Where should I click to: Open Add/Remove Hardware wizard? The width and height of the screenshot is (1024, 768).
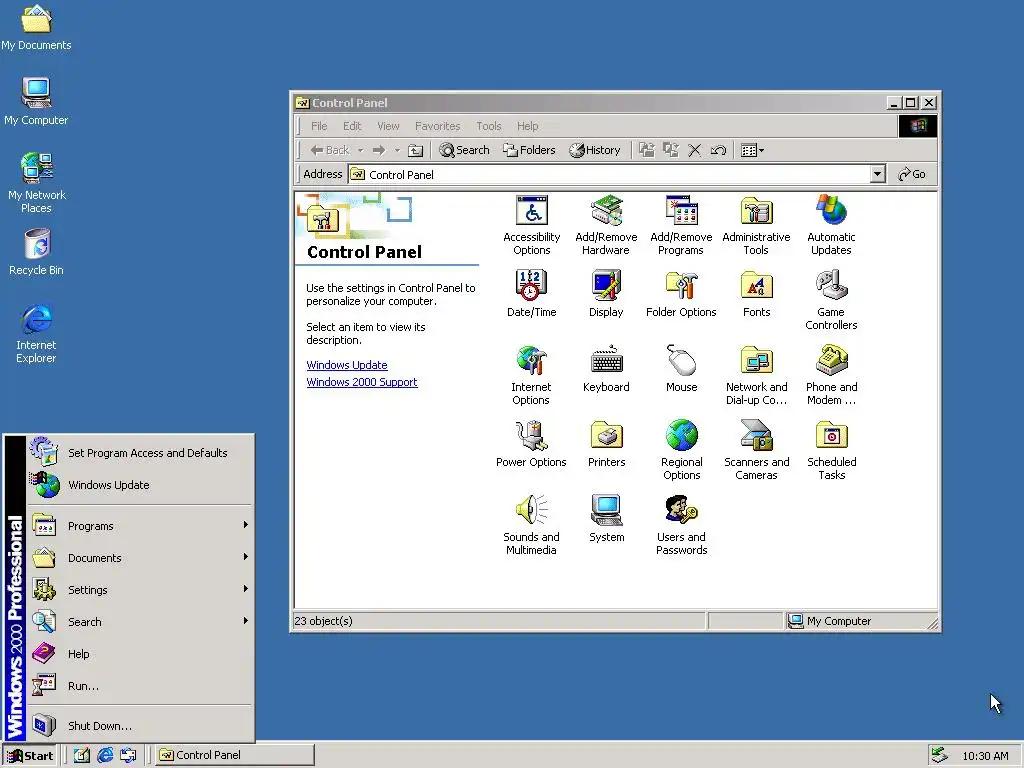tap(606, 226)
